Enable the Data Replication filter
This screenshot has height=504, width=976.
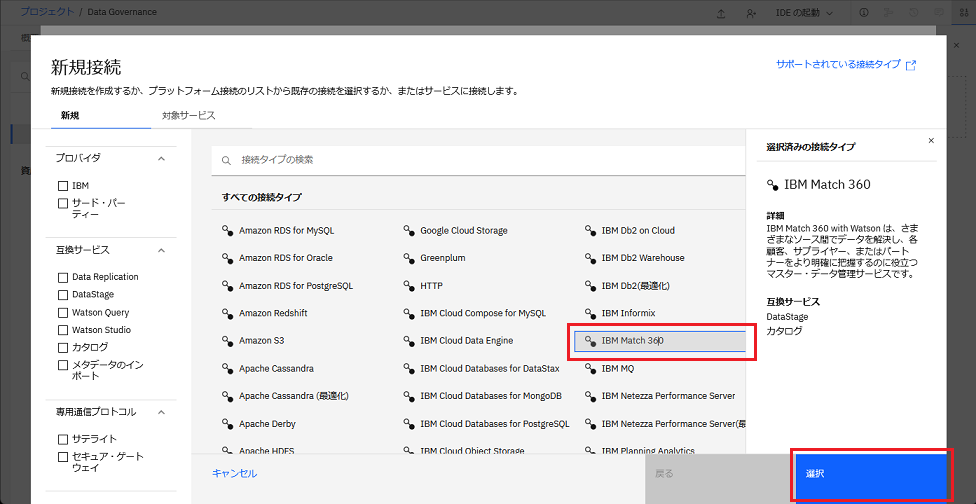point(62,278)
